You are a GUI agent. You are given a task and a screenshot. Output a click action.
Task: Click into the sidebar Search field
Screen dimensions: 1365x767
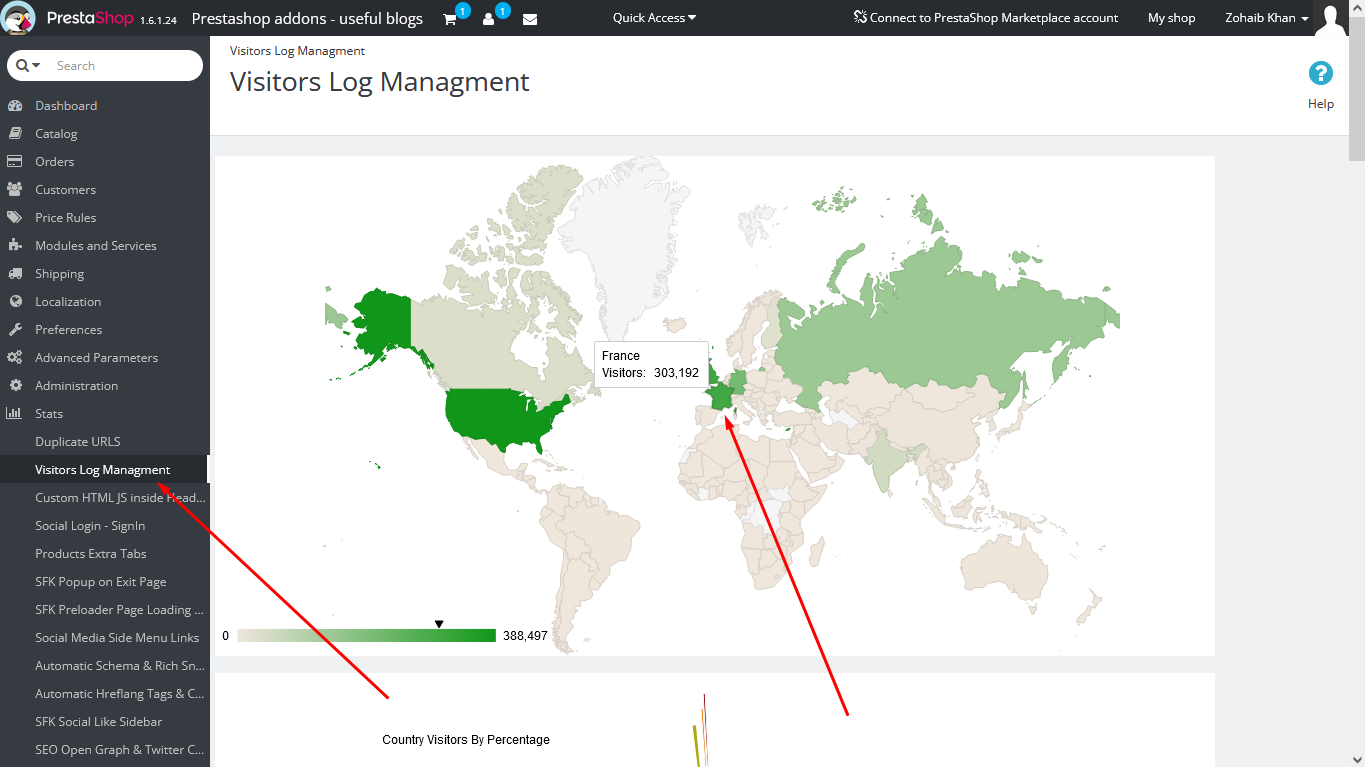(125, 65)
